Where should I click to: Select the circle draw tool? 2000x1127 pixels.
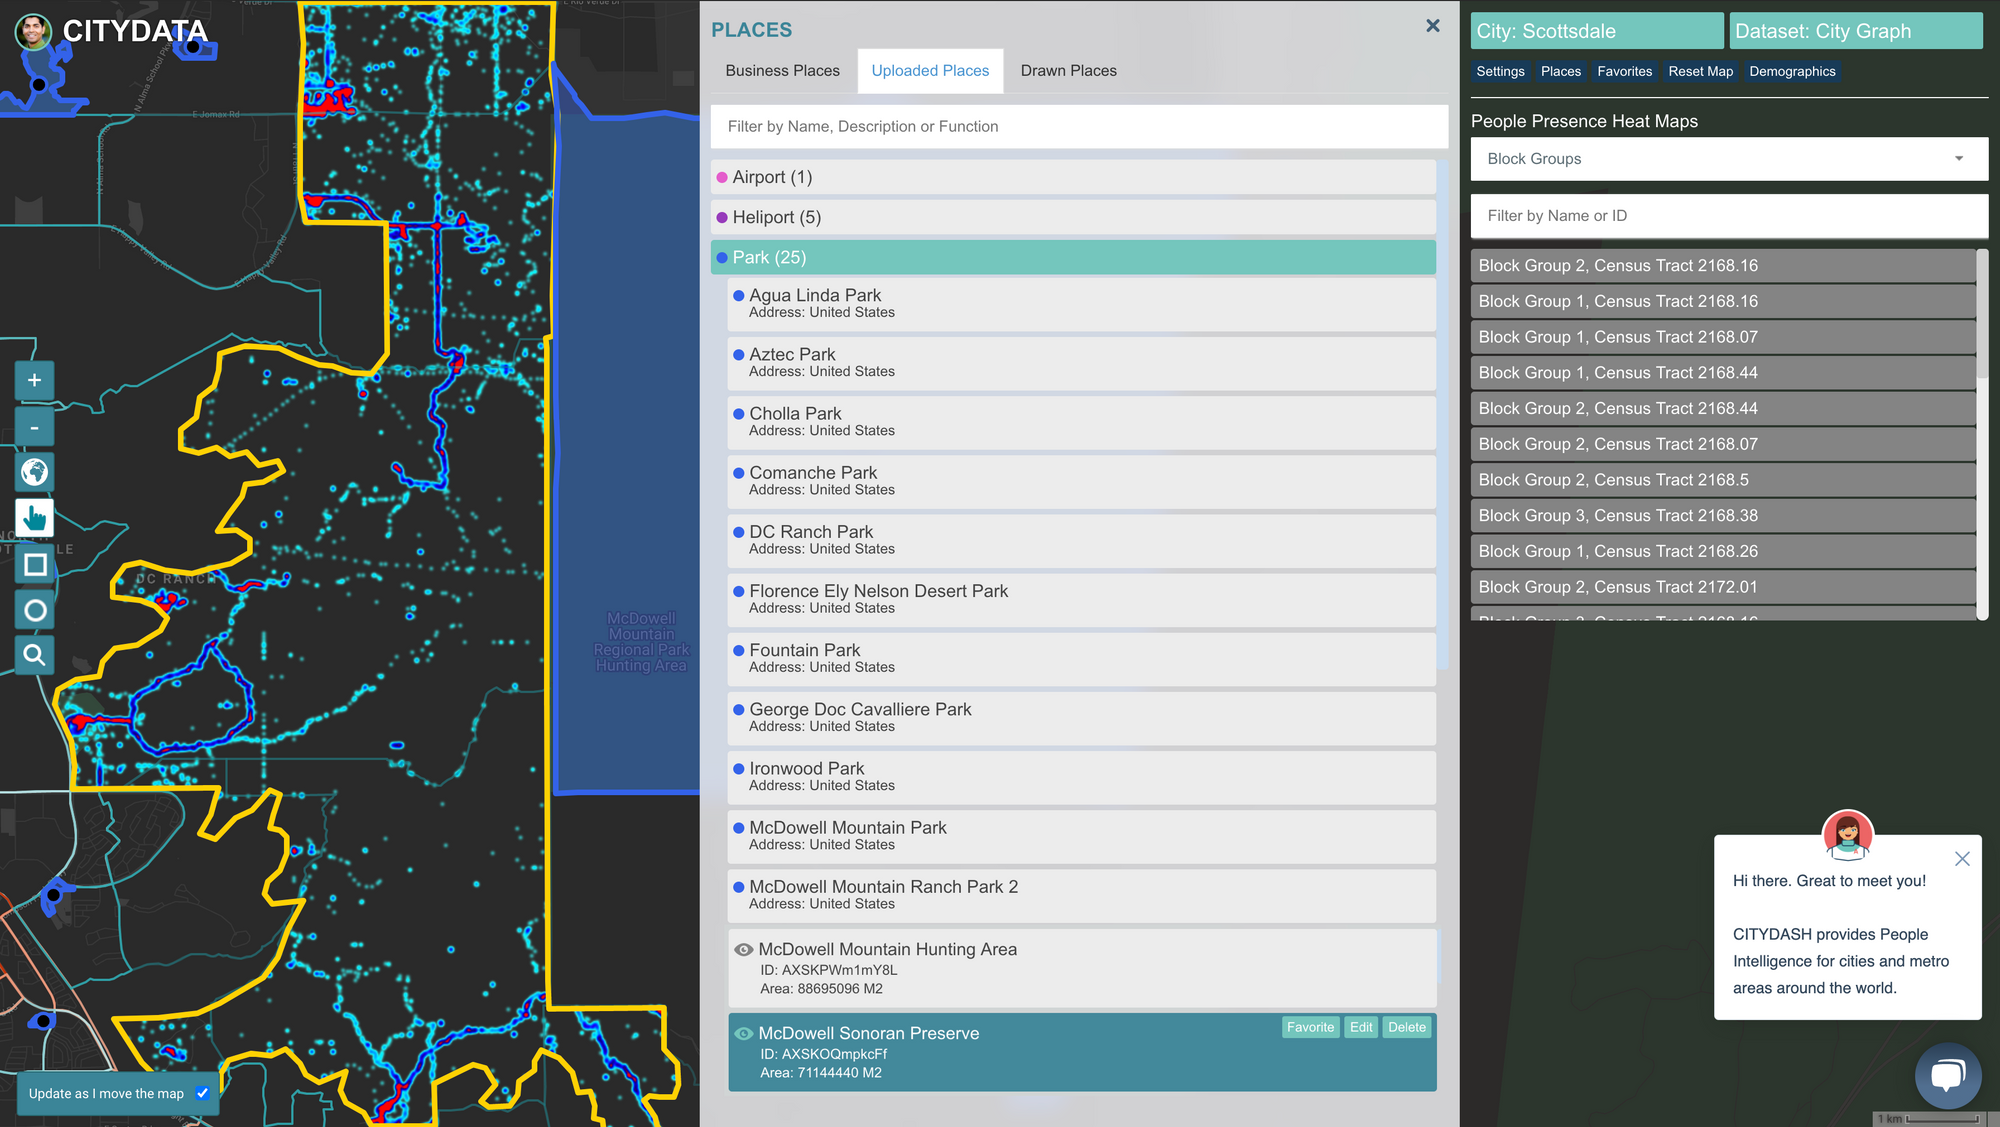(x=34, y=610)
